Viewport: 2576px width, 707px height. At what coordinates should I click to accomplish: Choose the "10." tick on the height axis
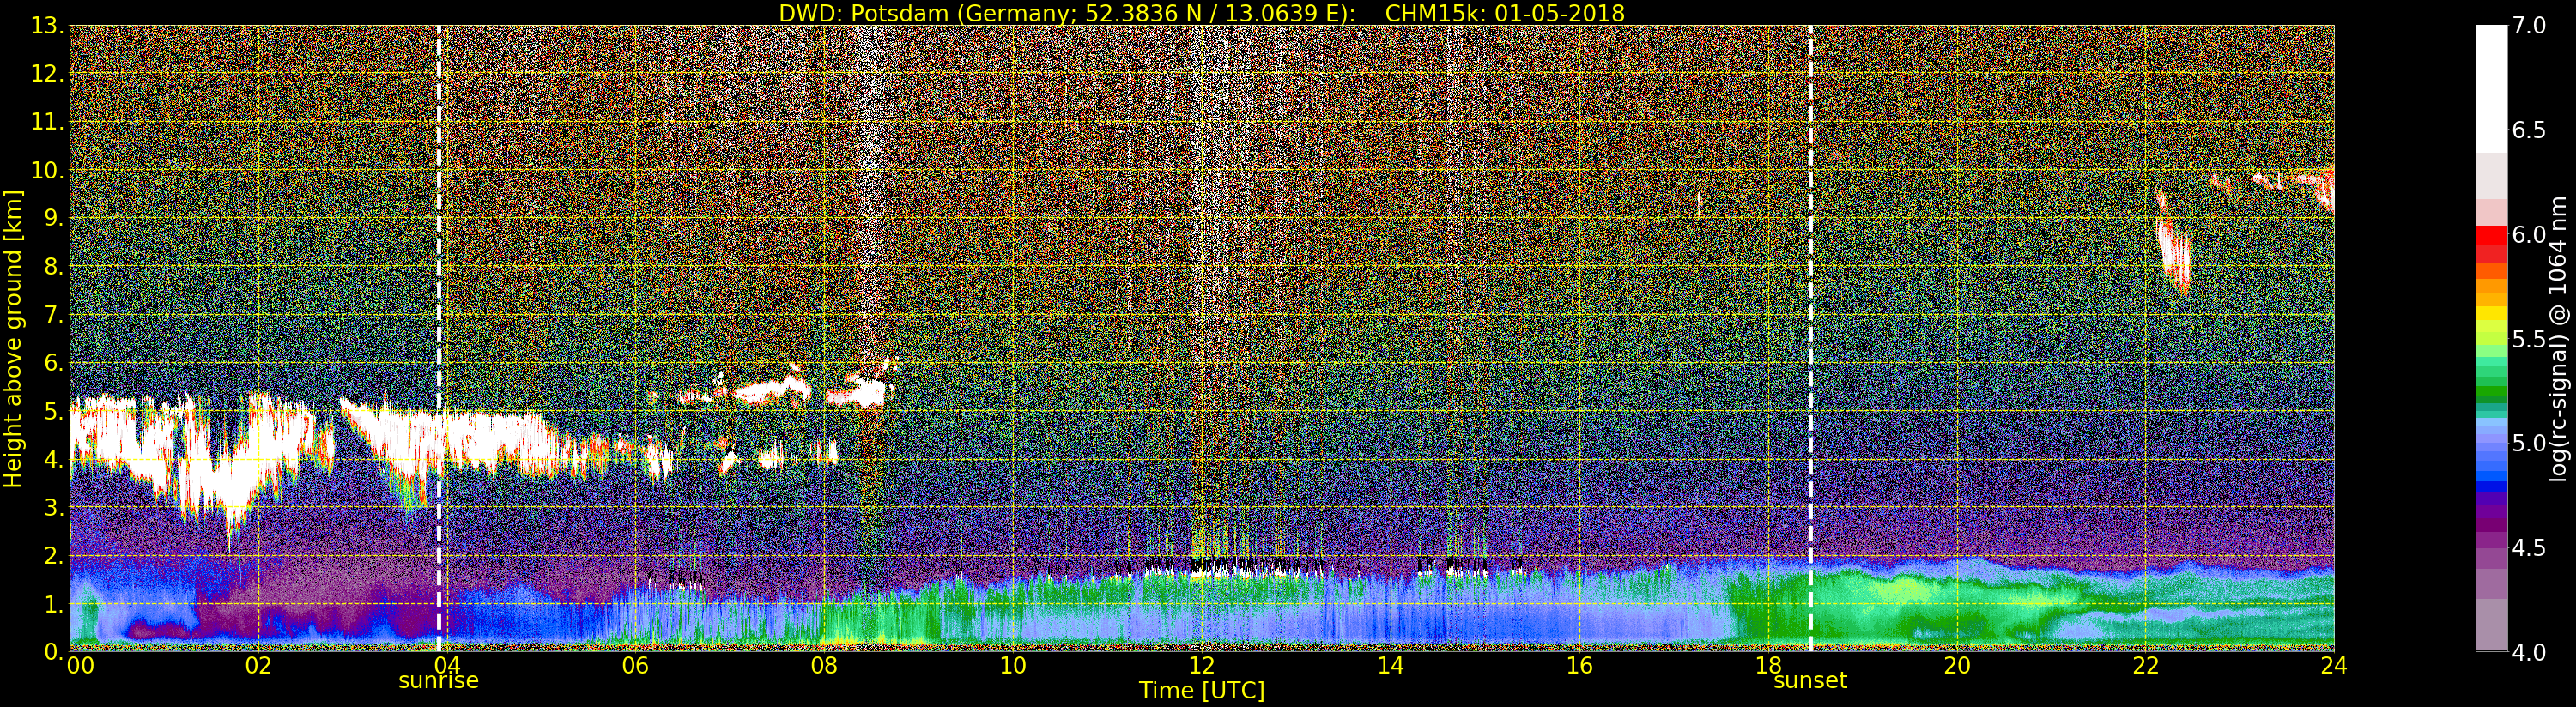47,170
